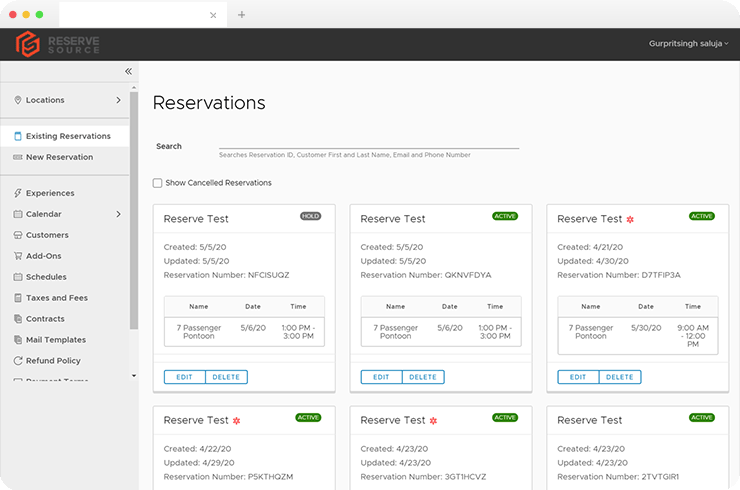Screen dimensions: 740x490
Task: Delete reservation NFCISUQZ
Action: [x=227, y=377]
